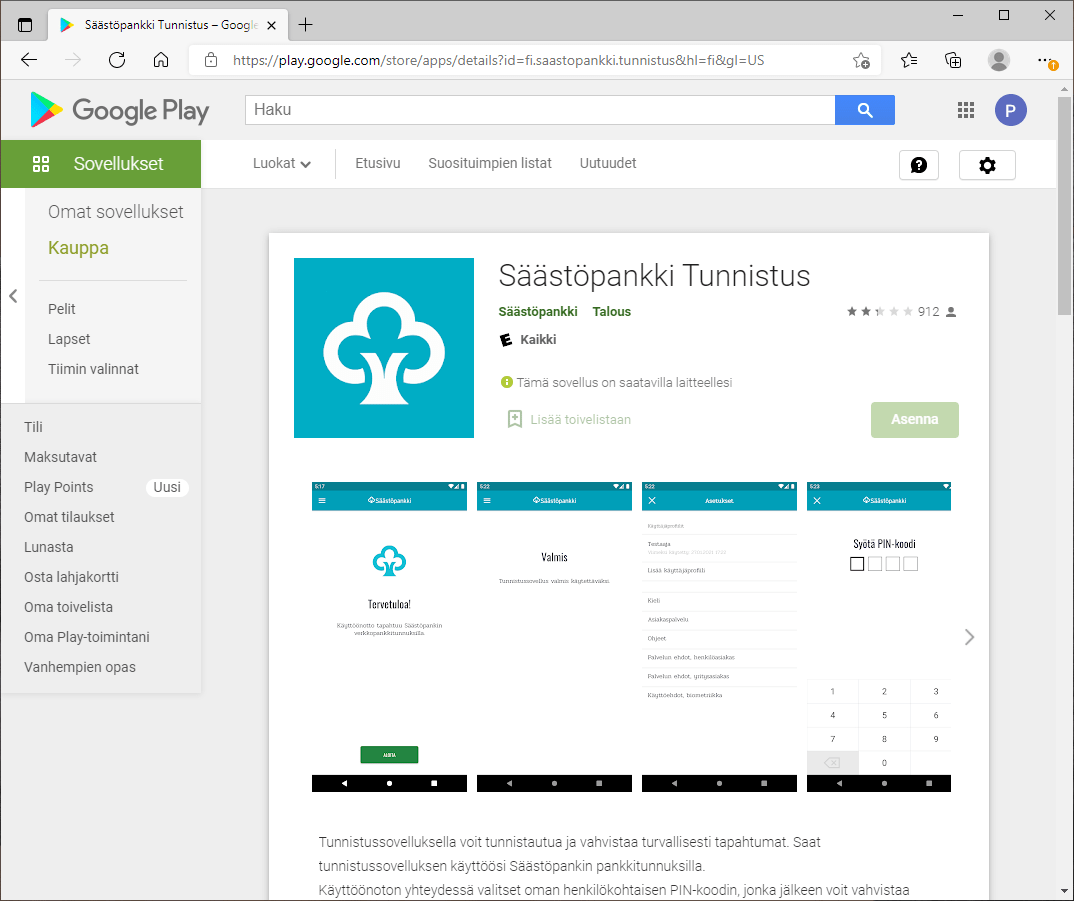Open Lunasta

[x=49, y=547]
